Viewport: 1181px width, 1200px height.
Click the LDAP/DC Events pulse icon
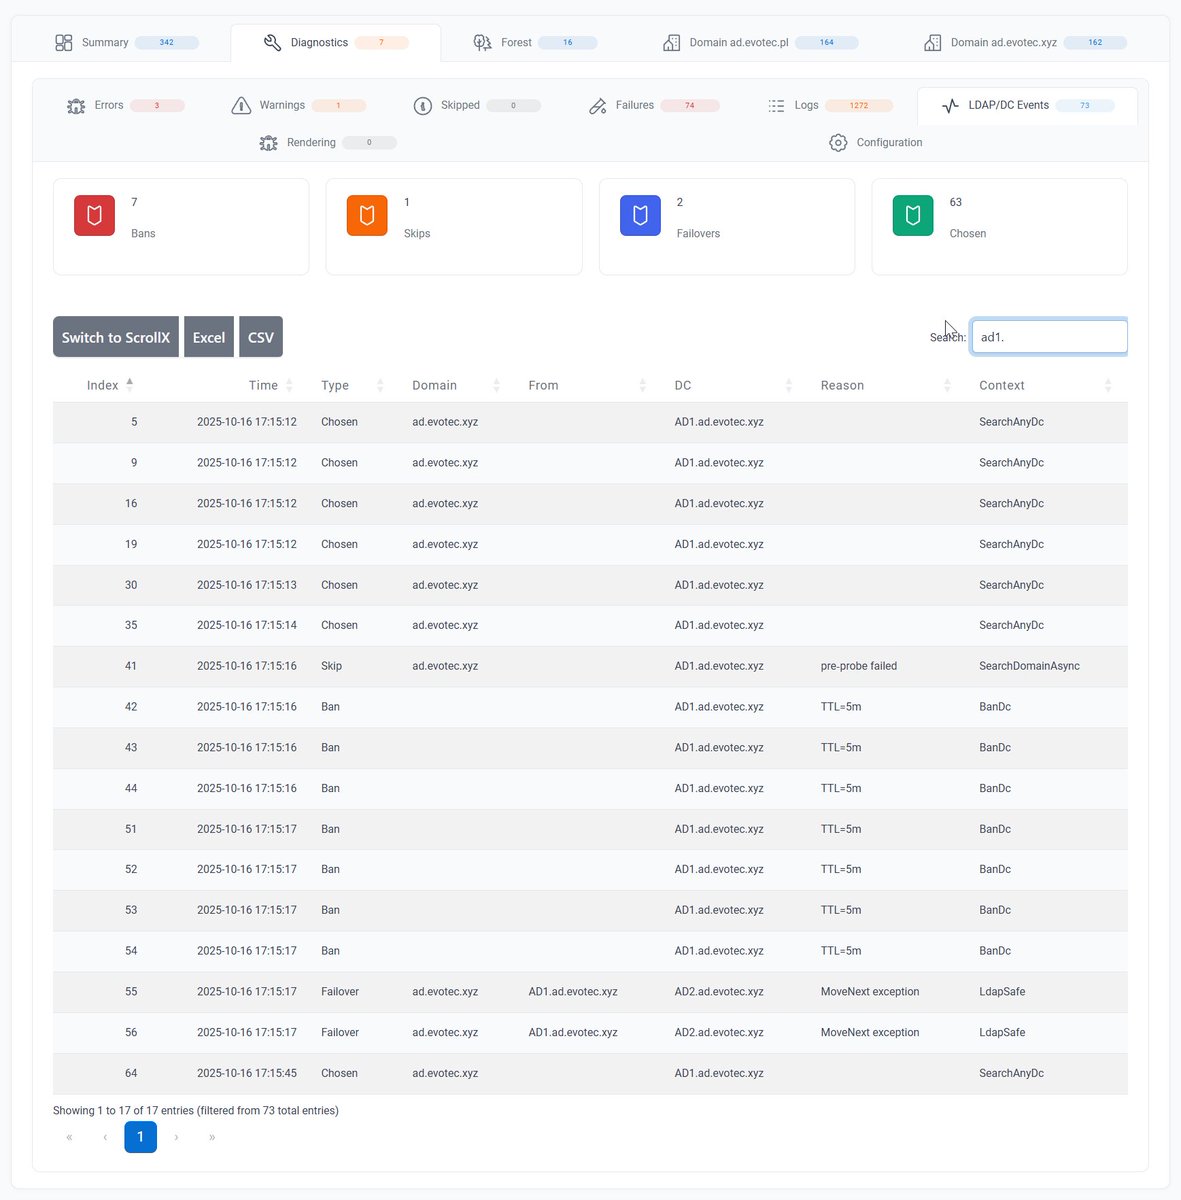(x=950, y=106)
